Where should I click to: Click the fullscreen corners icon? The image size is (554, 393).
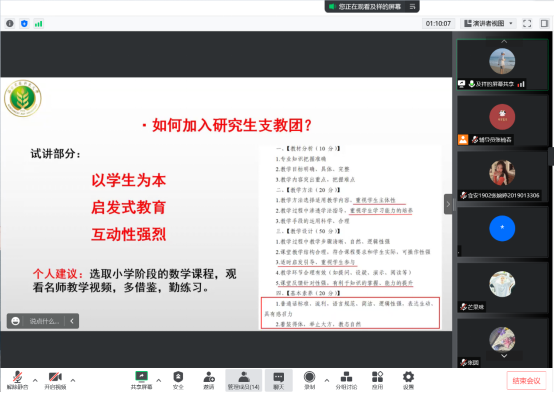pyautogui.click(x=527, y=23)
